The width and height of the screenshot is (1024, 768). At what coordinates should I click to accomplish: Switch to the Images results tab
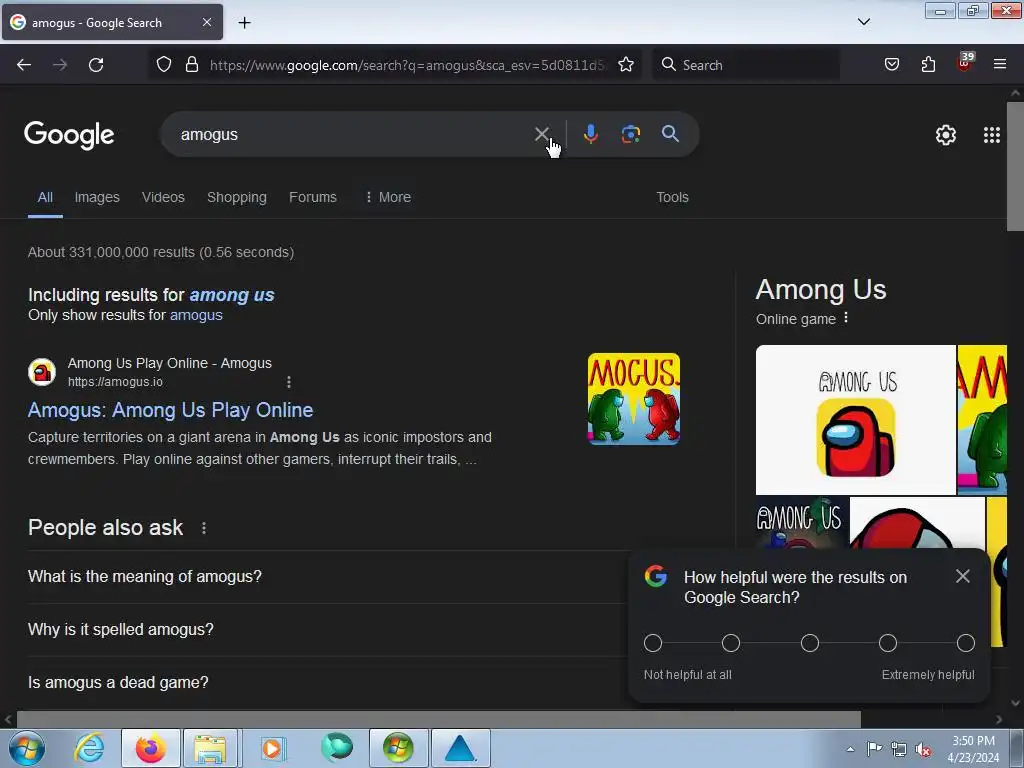pyautogui.click(x=97, y=197)
